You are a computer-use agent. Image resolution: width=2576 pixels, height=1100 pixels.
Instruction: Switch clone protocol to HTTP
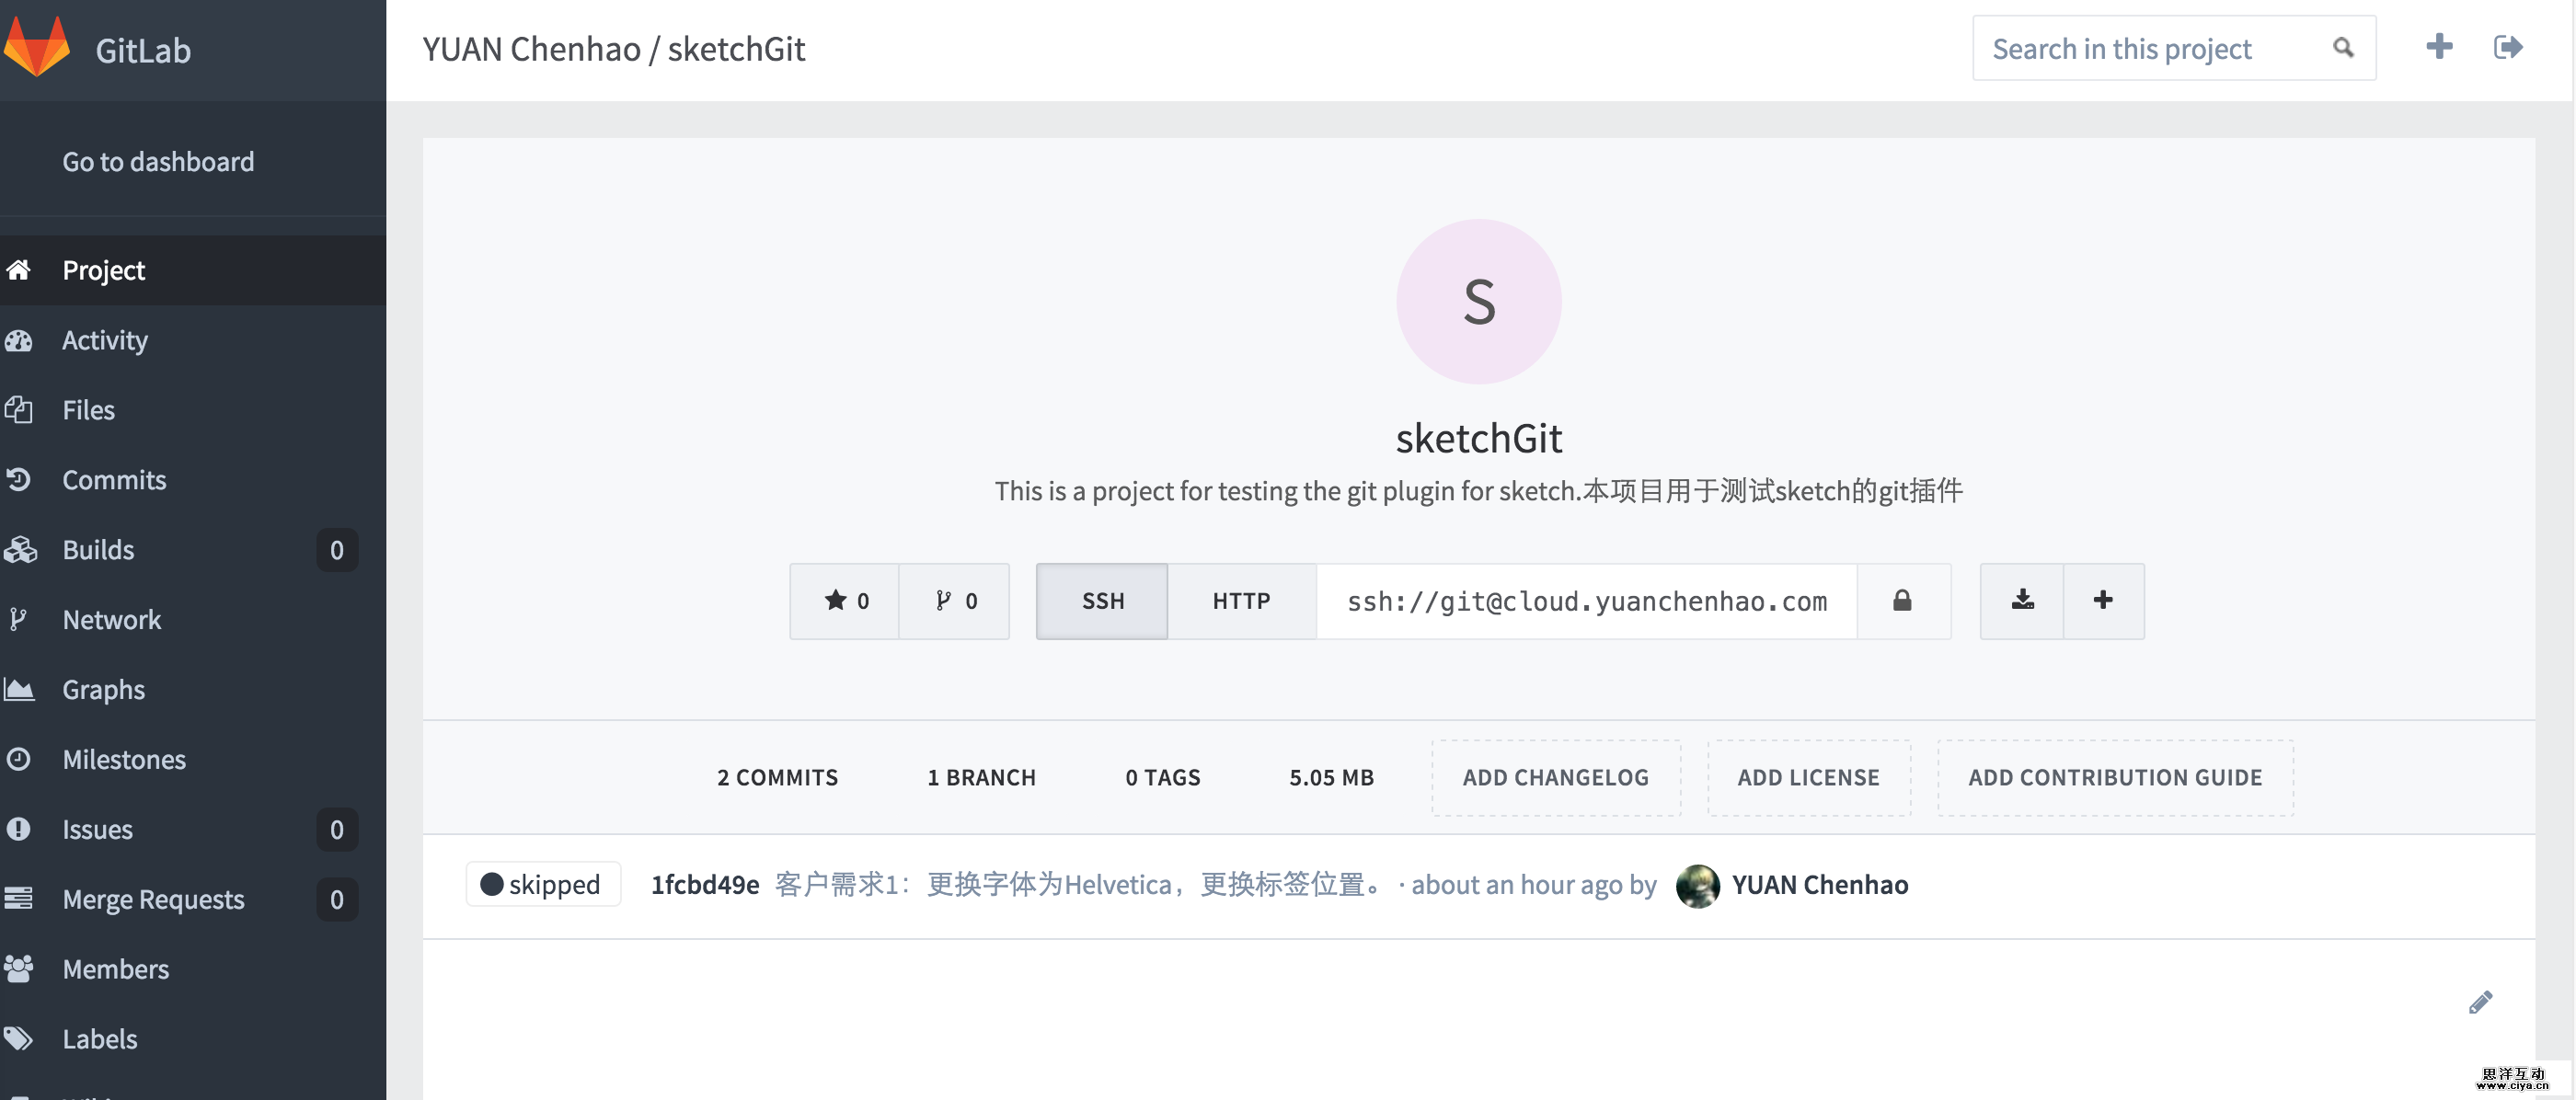tap(1241, 601)
